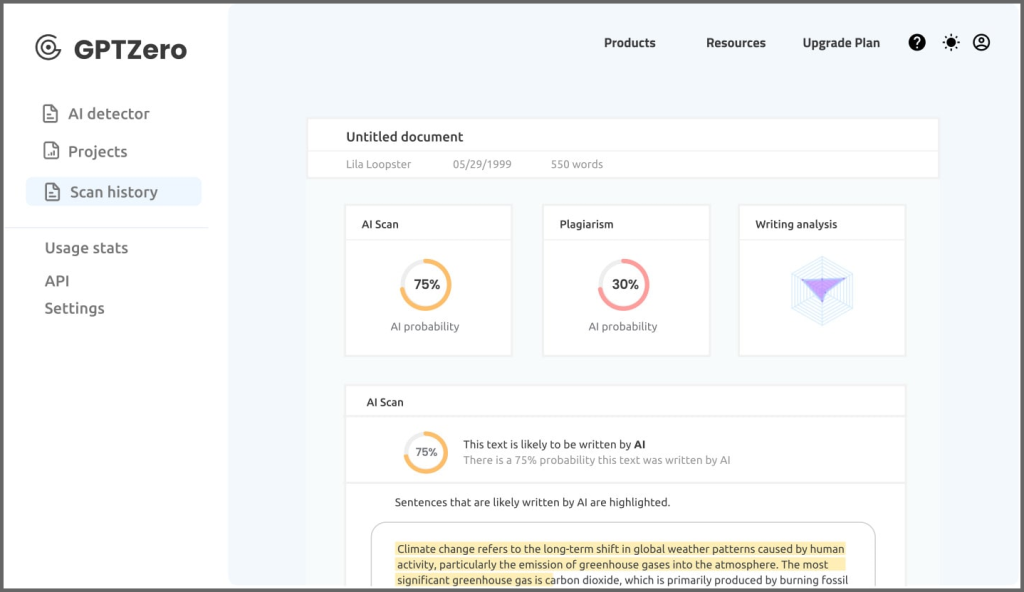The image size is (1024, 592).
Task: Click 'This text is likely to be written by AI'
Action: pos(554,444)
